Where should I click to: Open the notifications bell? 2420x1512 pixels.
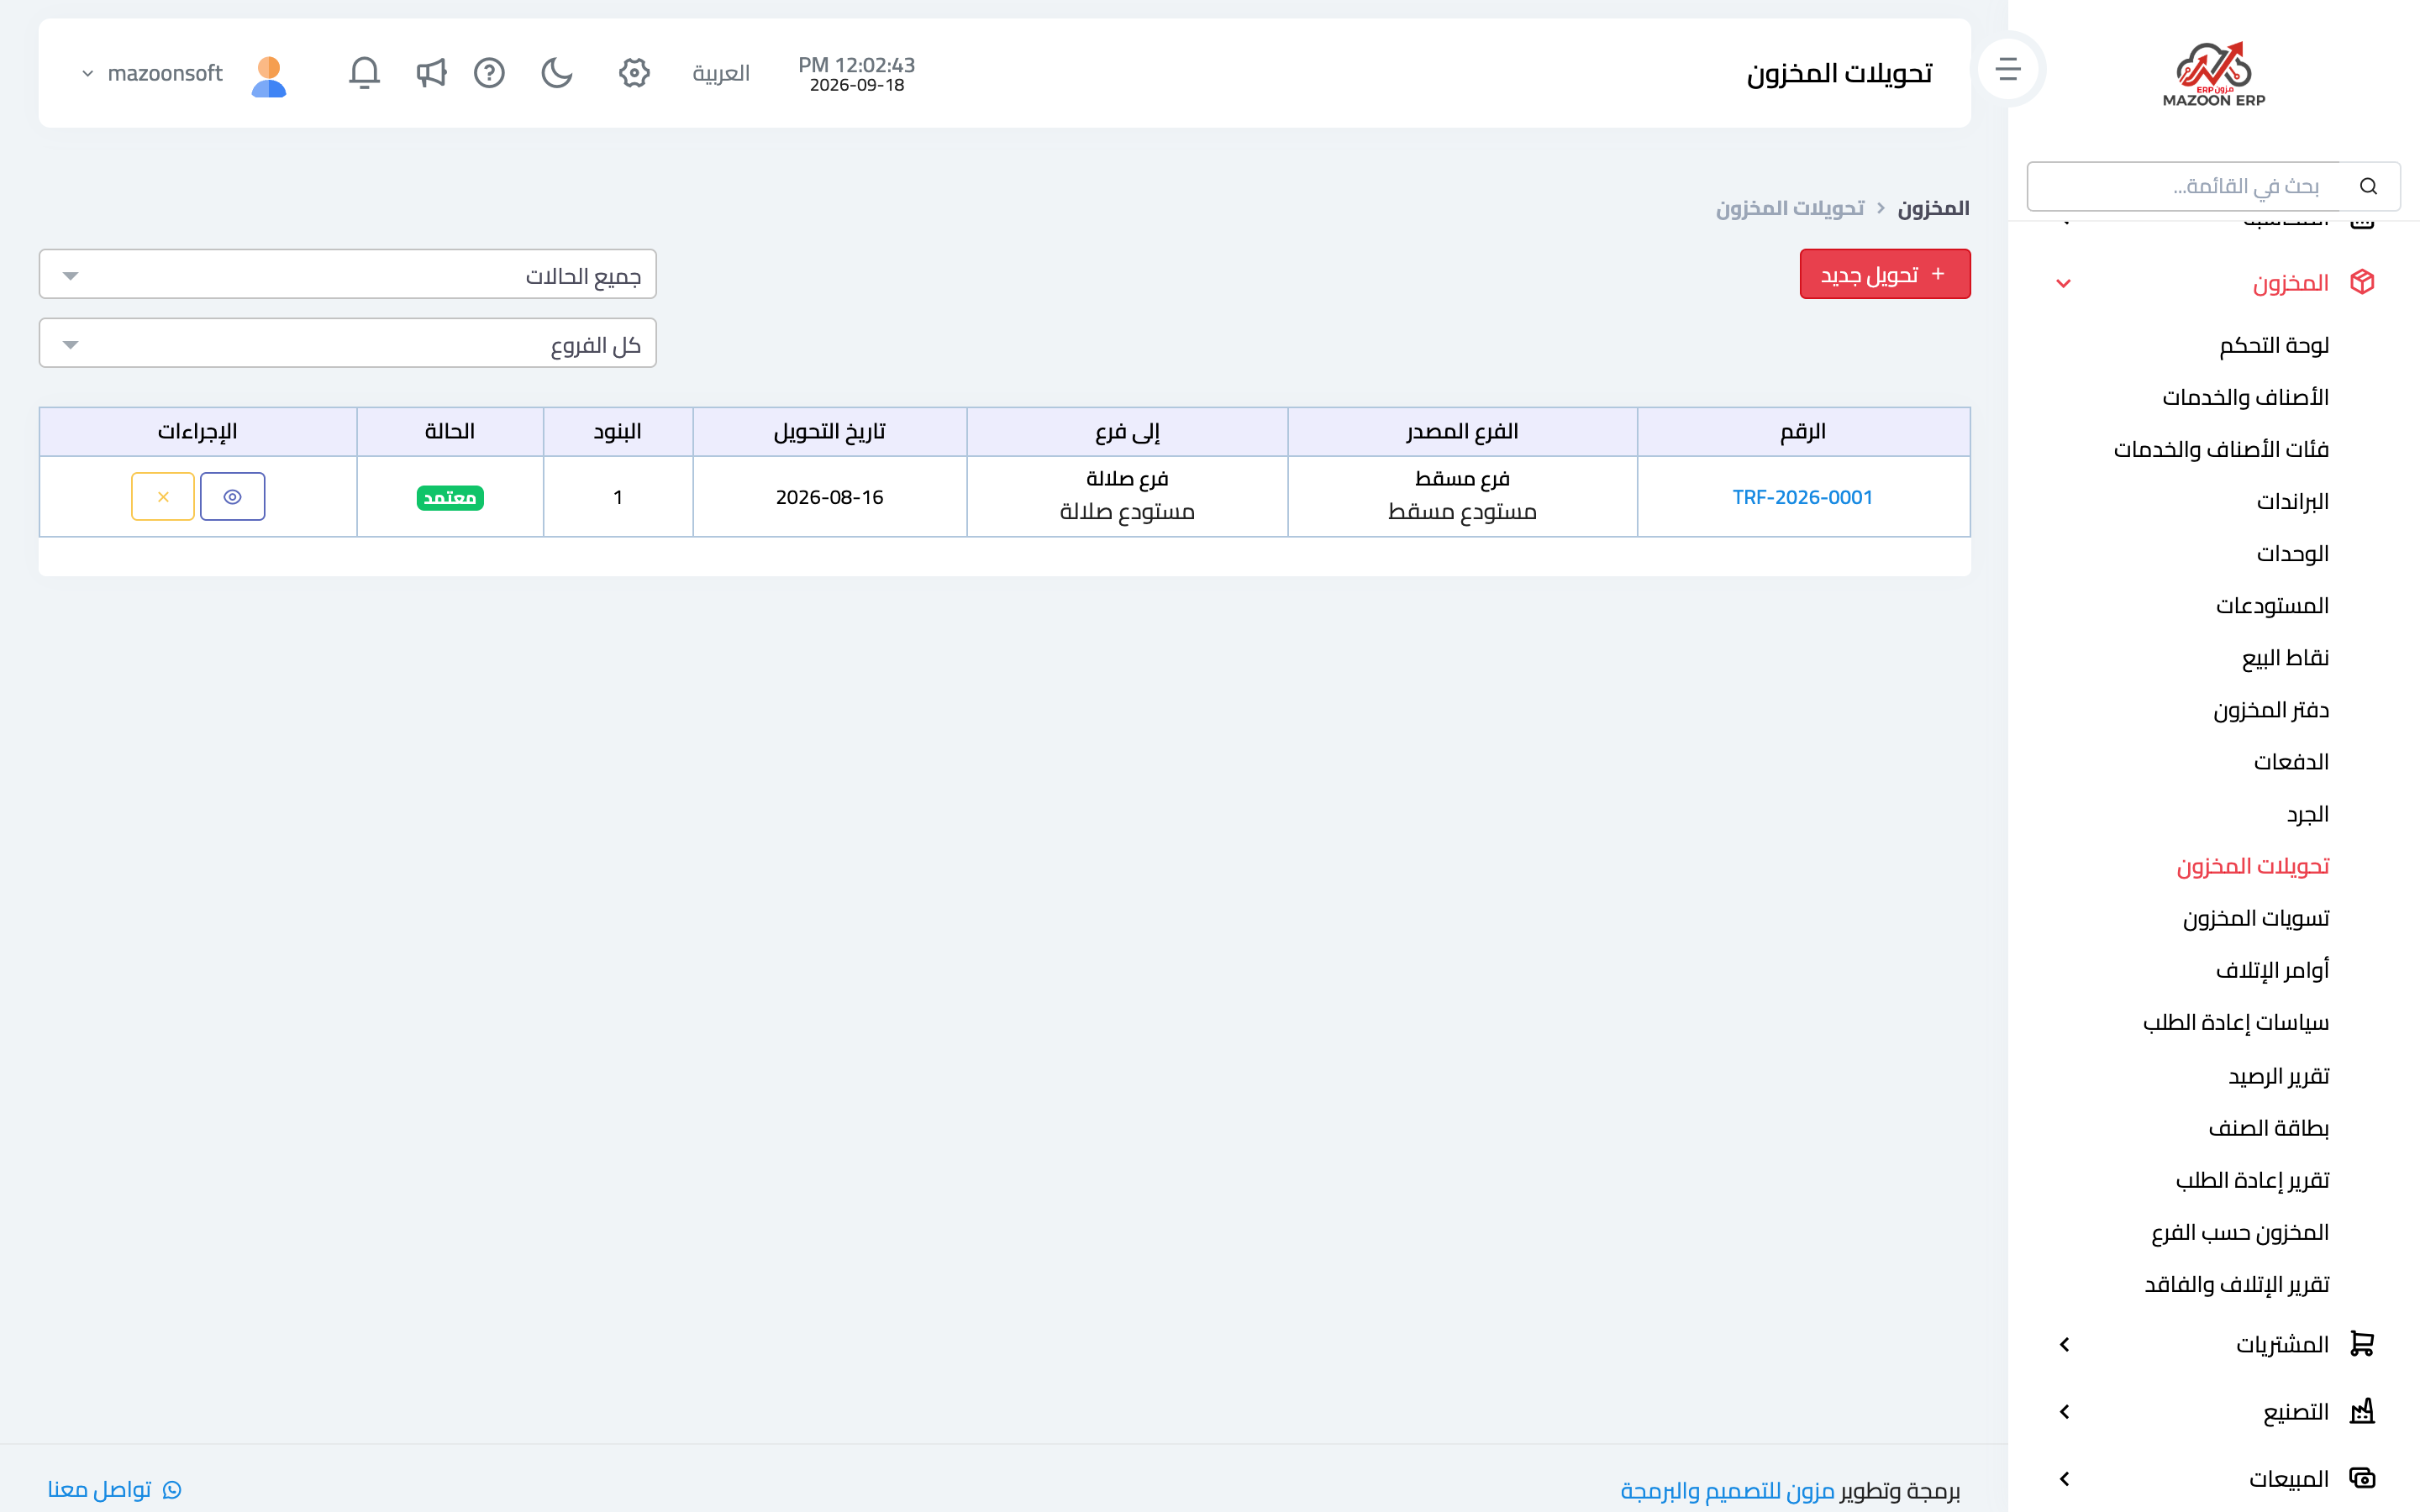pyautogui.click(x=364, y=73)
